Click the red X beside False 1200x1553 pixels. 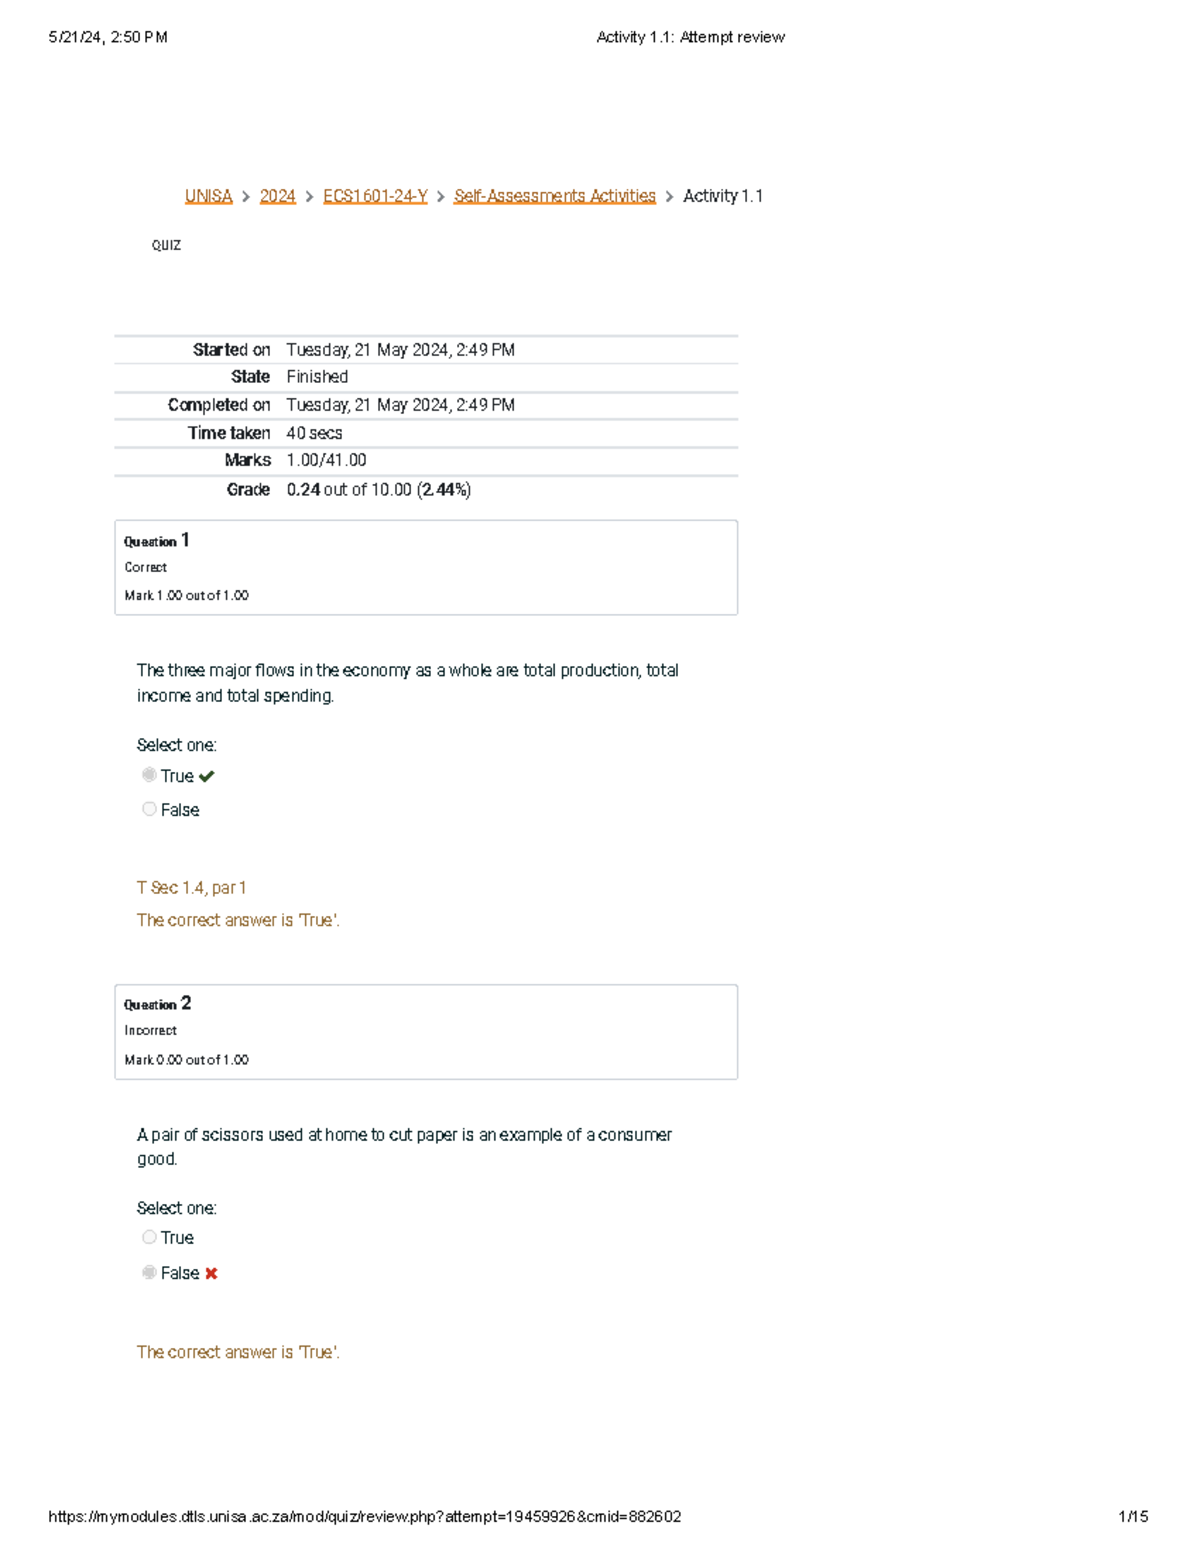coord(211,1273)
